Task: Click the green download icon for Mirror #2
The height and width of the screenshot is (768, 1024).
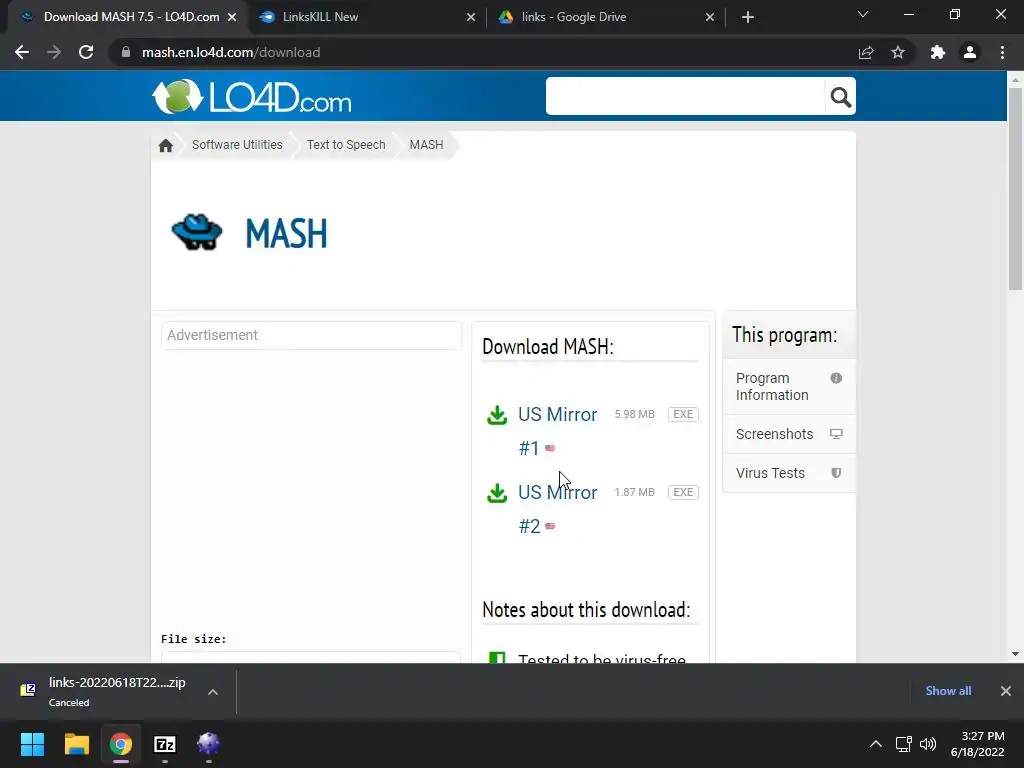Action: (x=497, y=493)
